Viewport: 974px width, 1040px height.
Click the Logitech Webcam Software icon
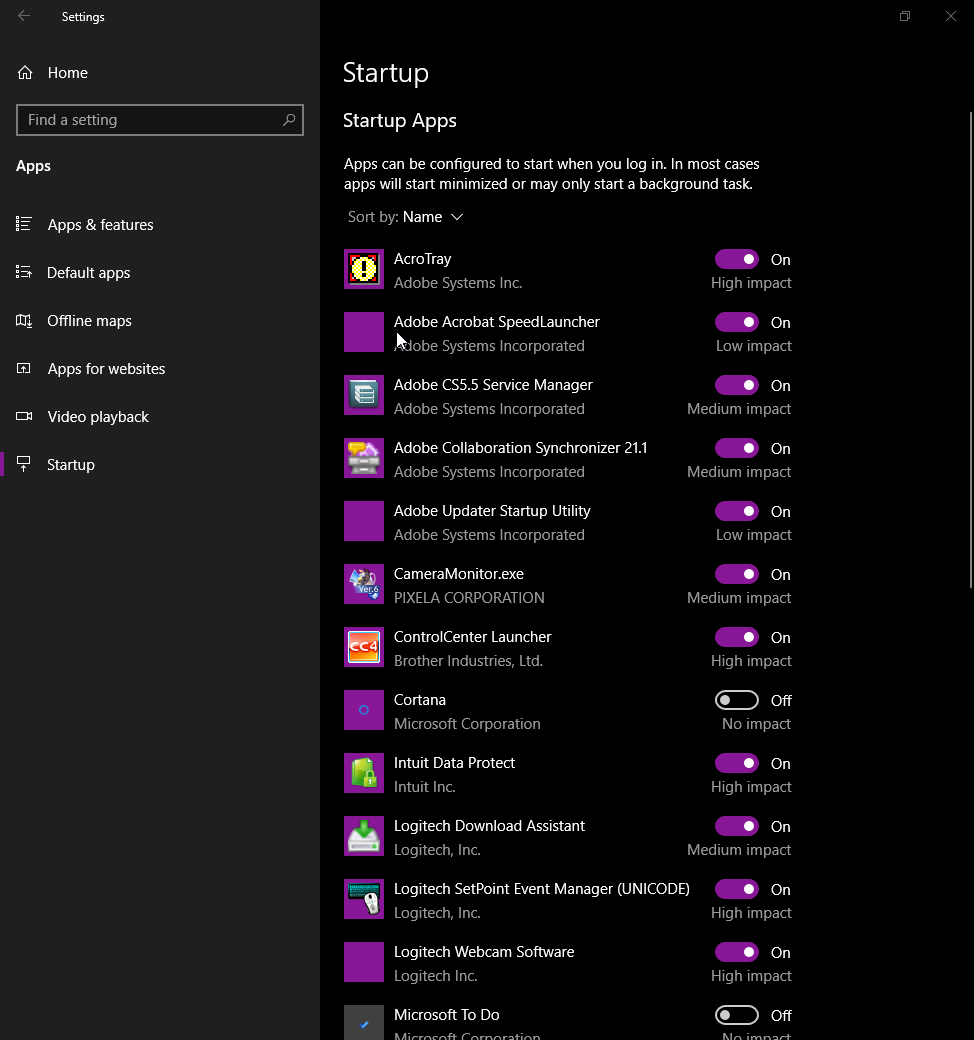click(x=364, y=962)
